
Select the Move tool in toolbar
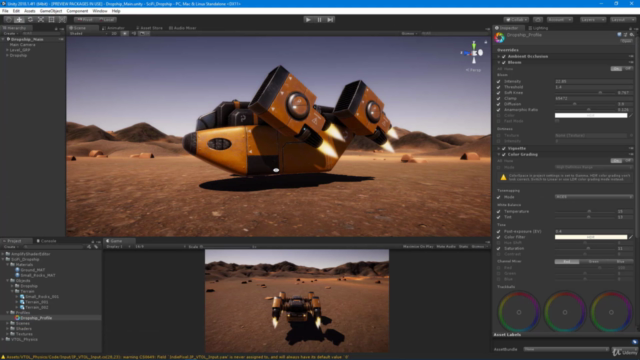click(19, 20)
